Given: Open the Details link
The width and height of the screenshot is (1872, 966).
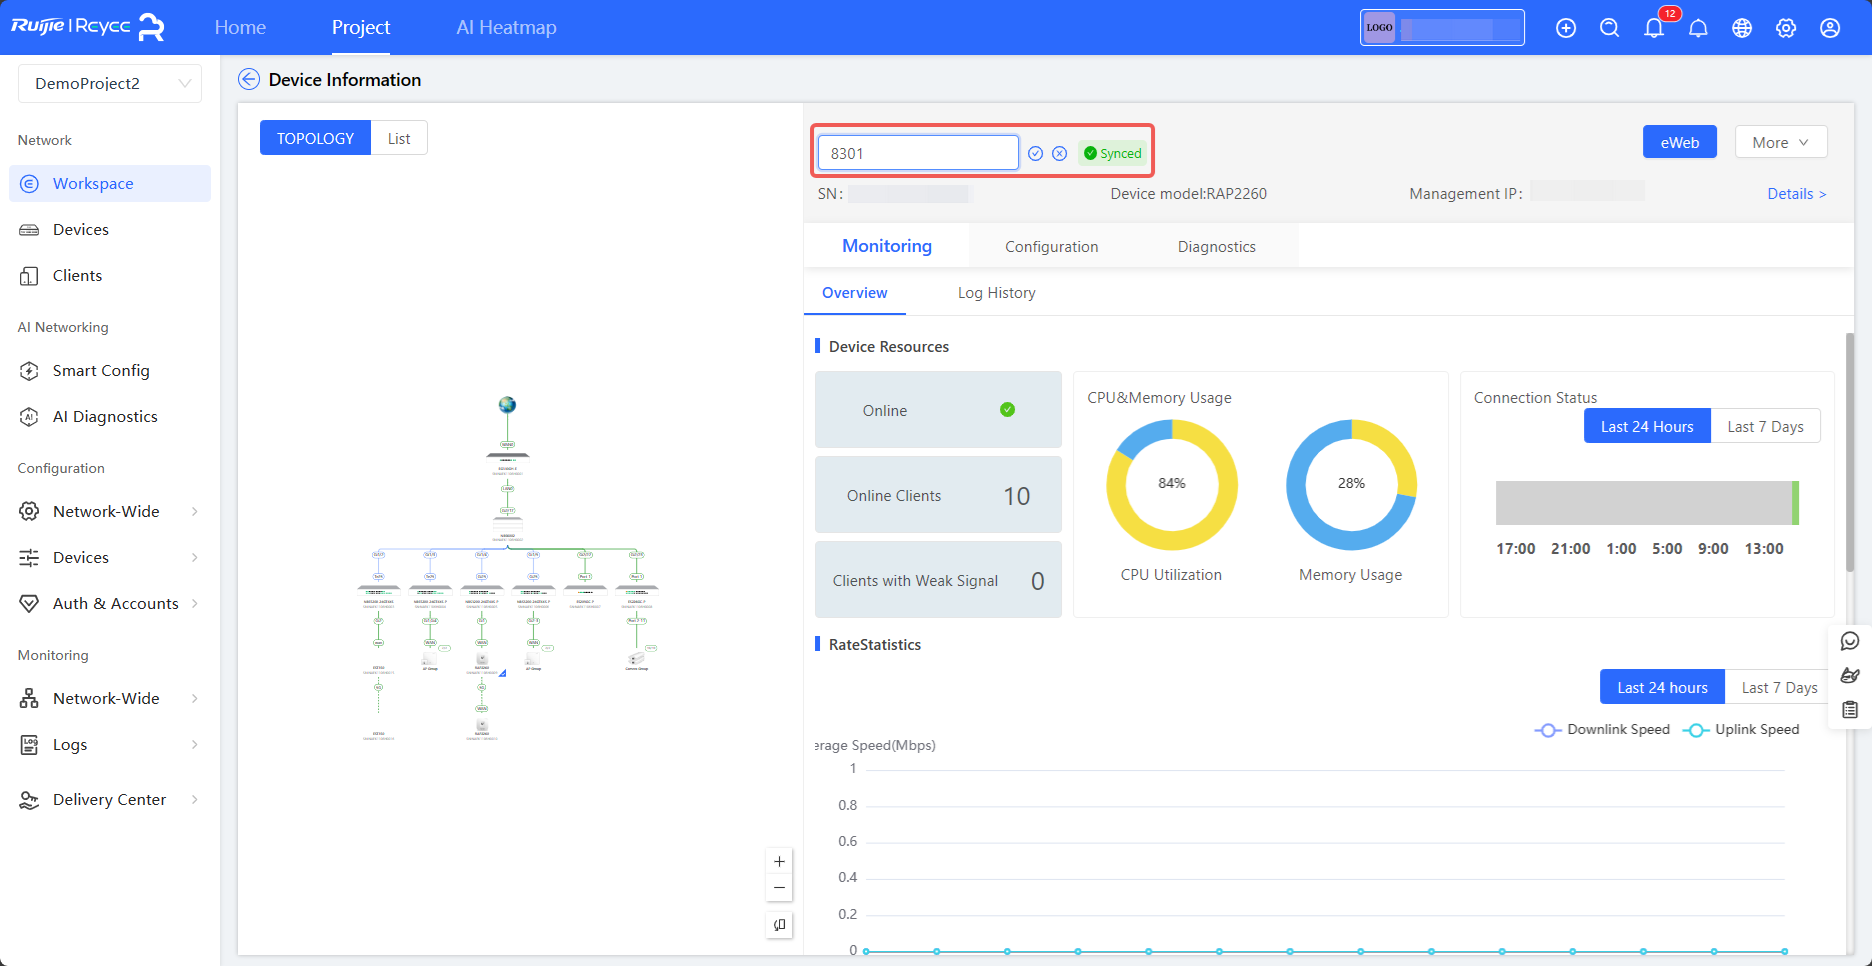Looking at the screenshot, I should tap(1796, 194).
